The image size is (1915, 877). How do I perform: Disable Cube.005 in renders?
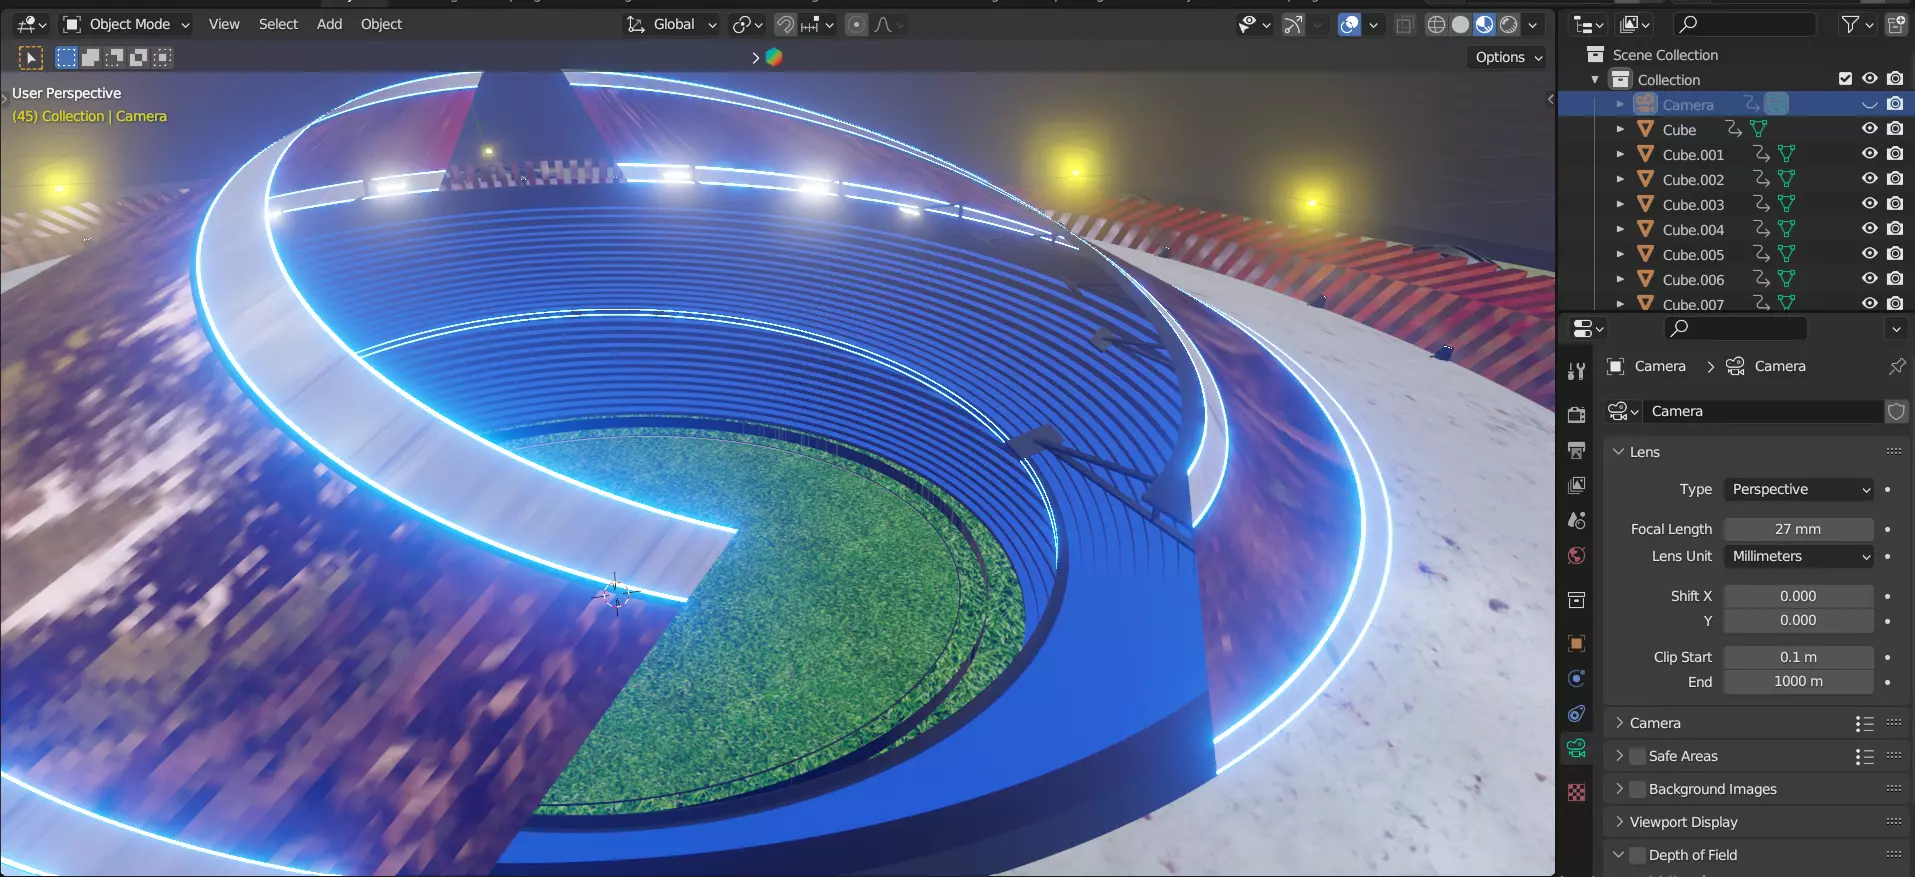[1895, 254]
